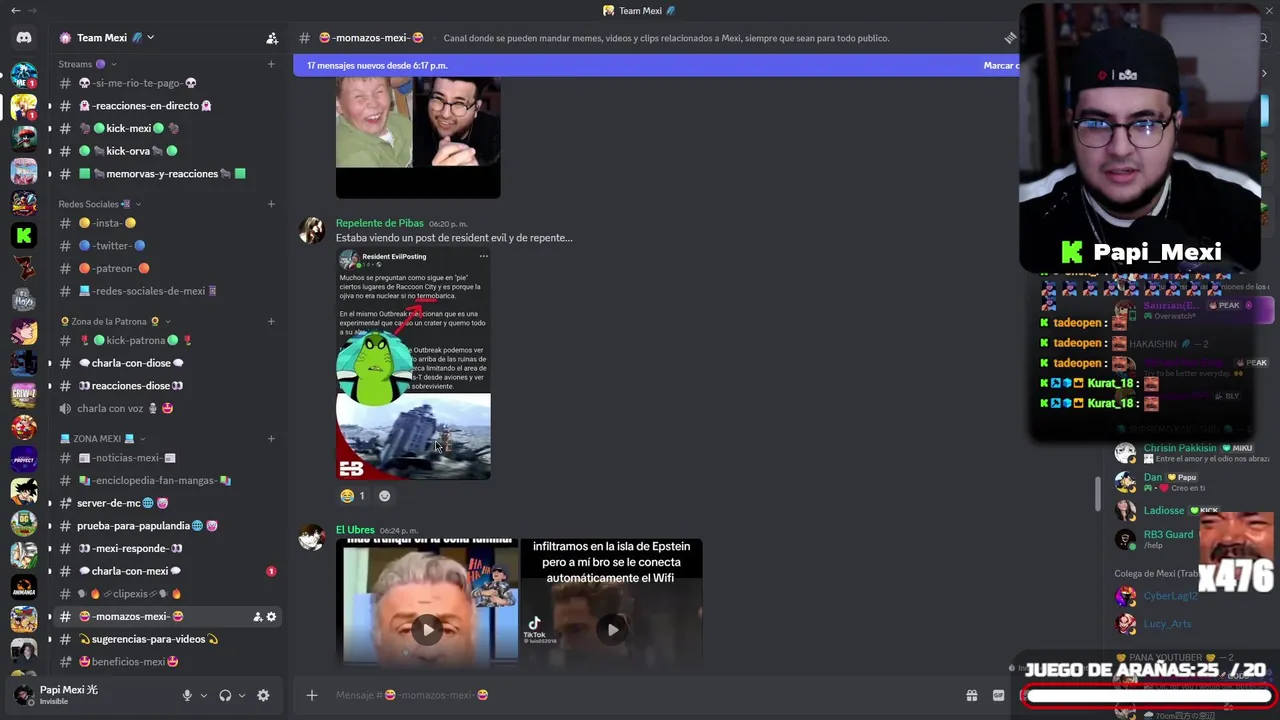The width and height of the screenshot is (1280, 720).
Task: Open the prueba-para-papulandia channel
Action: 167,526
